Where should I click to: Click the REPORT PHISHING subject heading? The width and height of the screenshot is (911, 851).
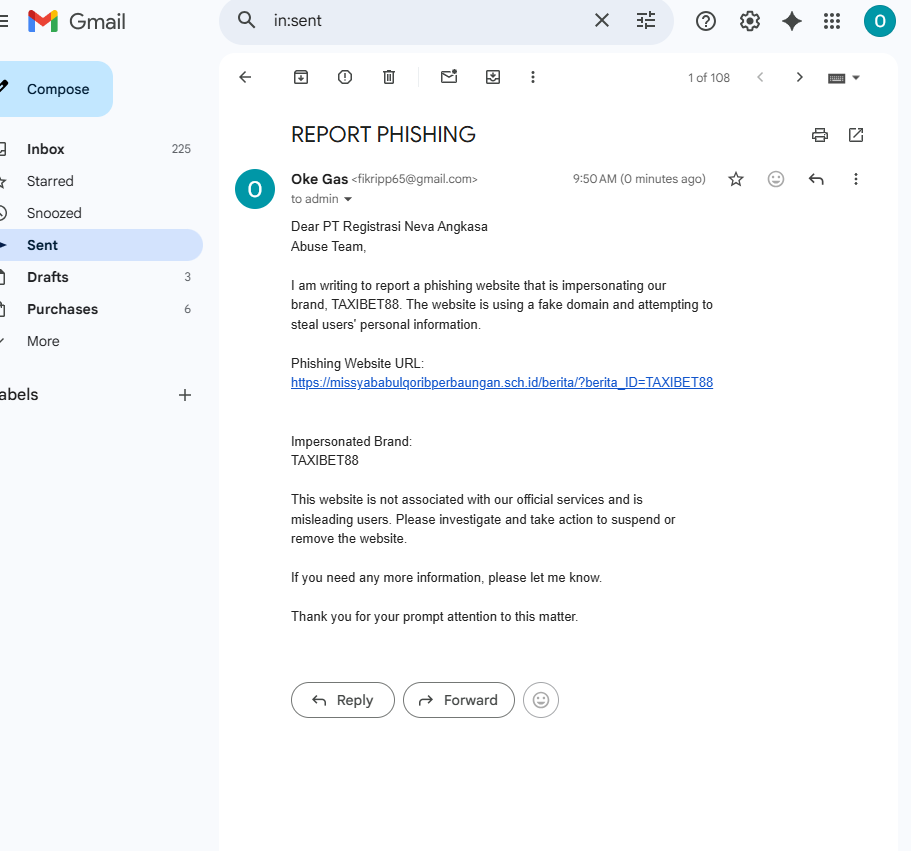click(x=383, y=135)
